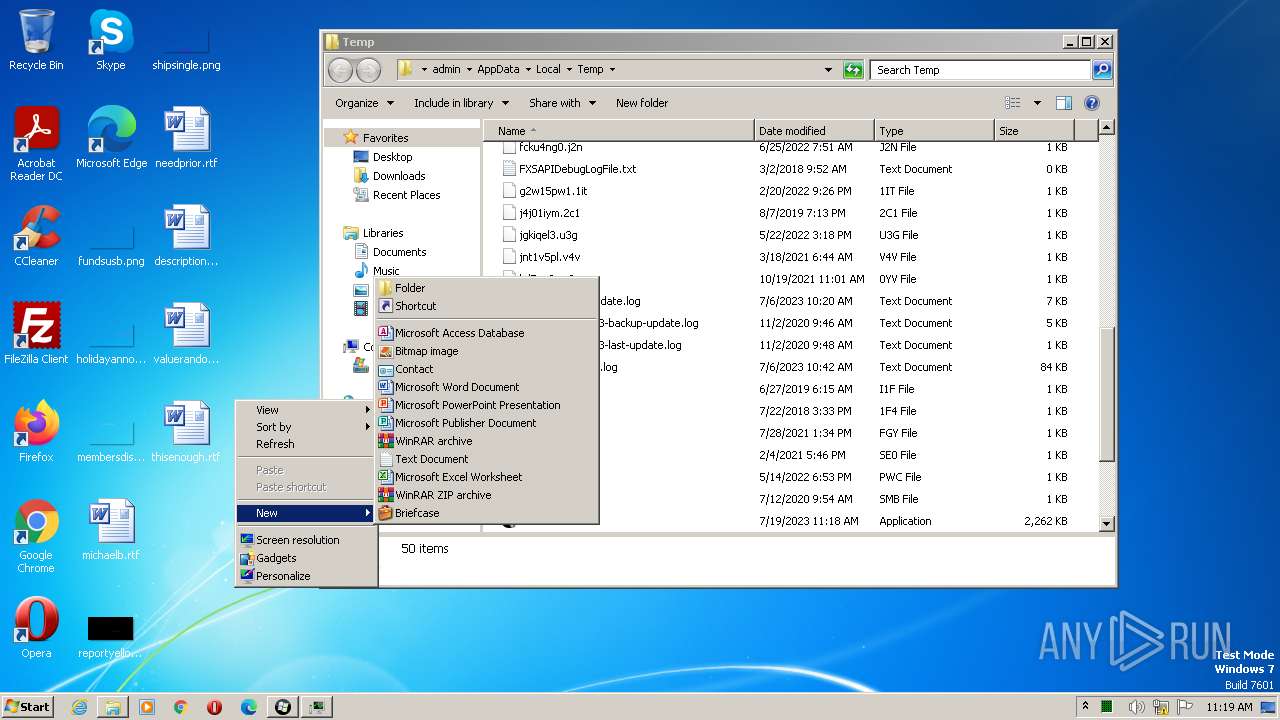Choose Folder in the New submenu
This screenshot has height=720, width=1280.
487,288
